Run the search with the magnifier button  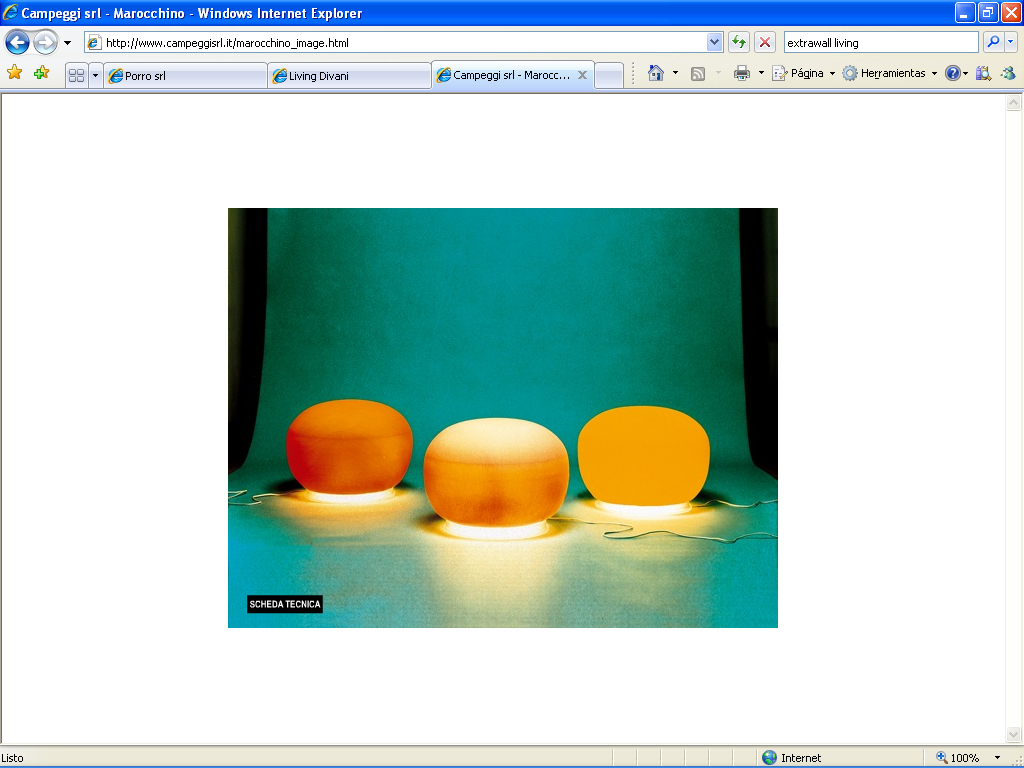click(x=993, y=43)
